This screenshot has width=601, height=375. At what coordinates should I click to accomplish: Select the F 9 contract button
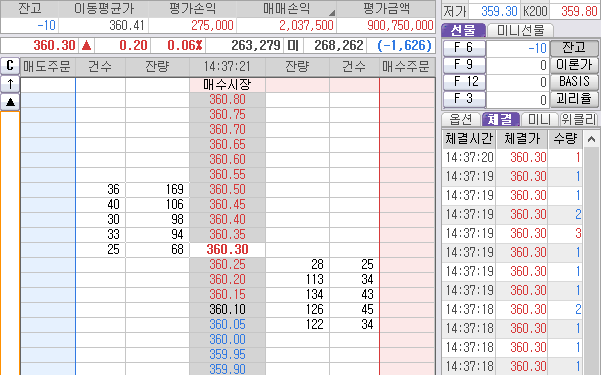(464, 65)
